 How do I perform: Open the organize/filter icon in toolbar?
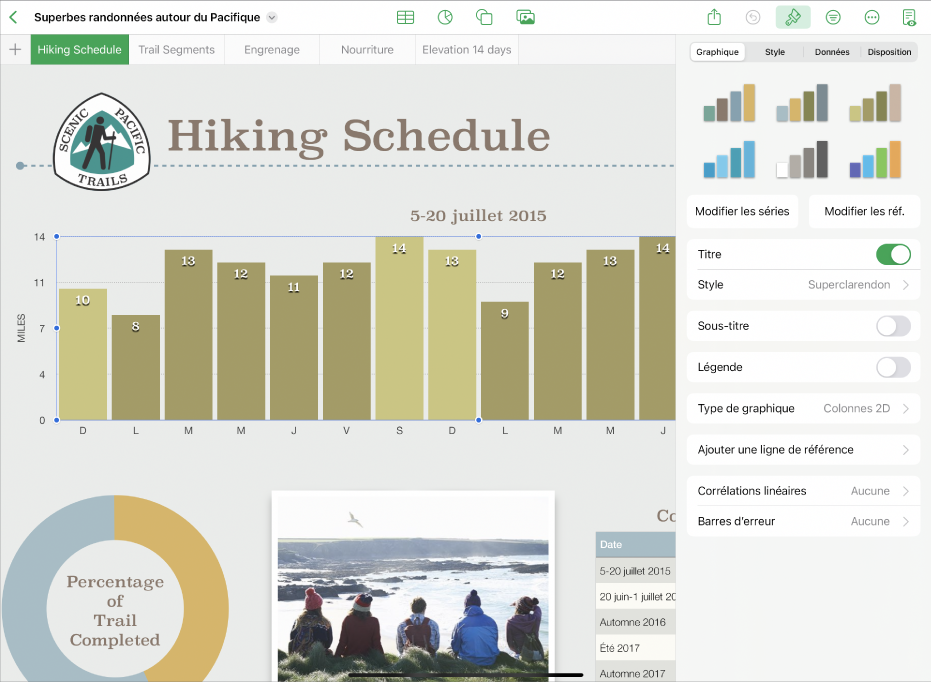[833, 17]
